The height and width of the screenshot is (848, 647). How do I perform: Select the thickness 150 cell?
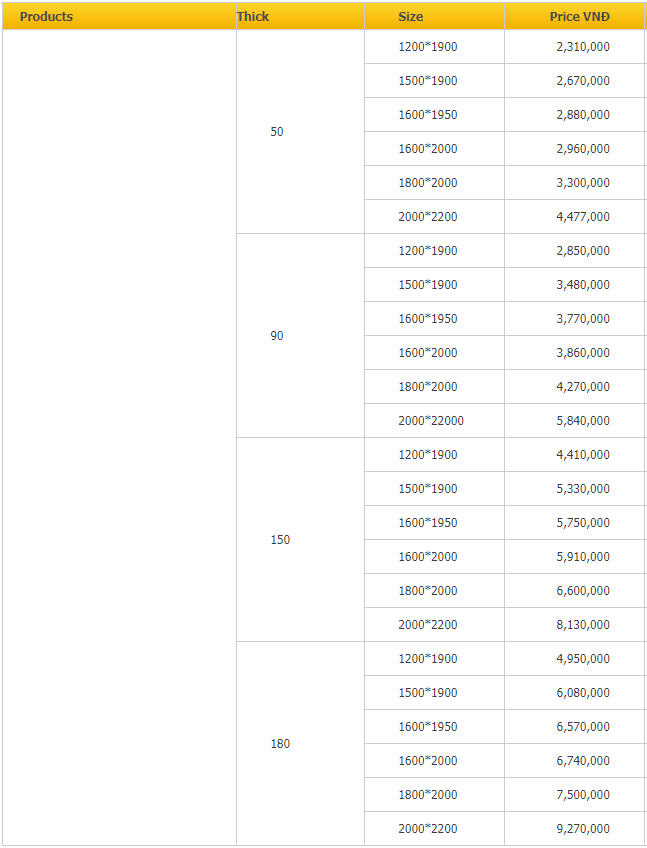pyautogui.click(x=280, y=540)
